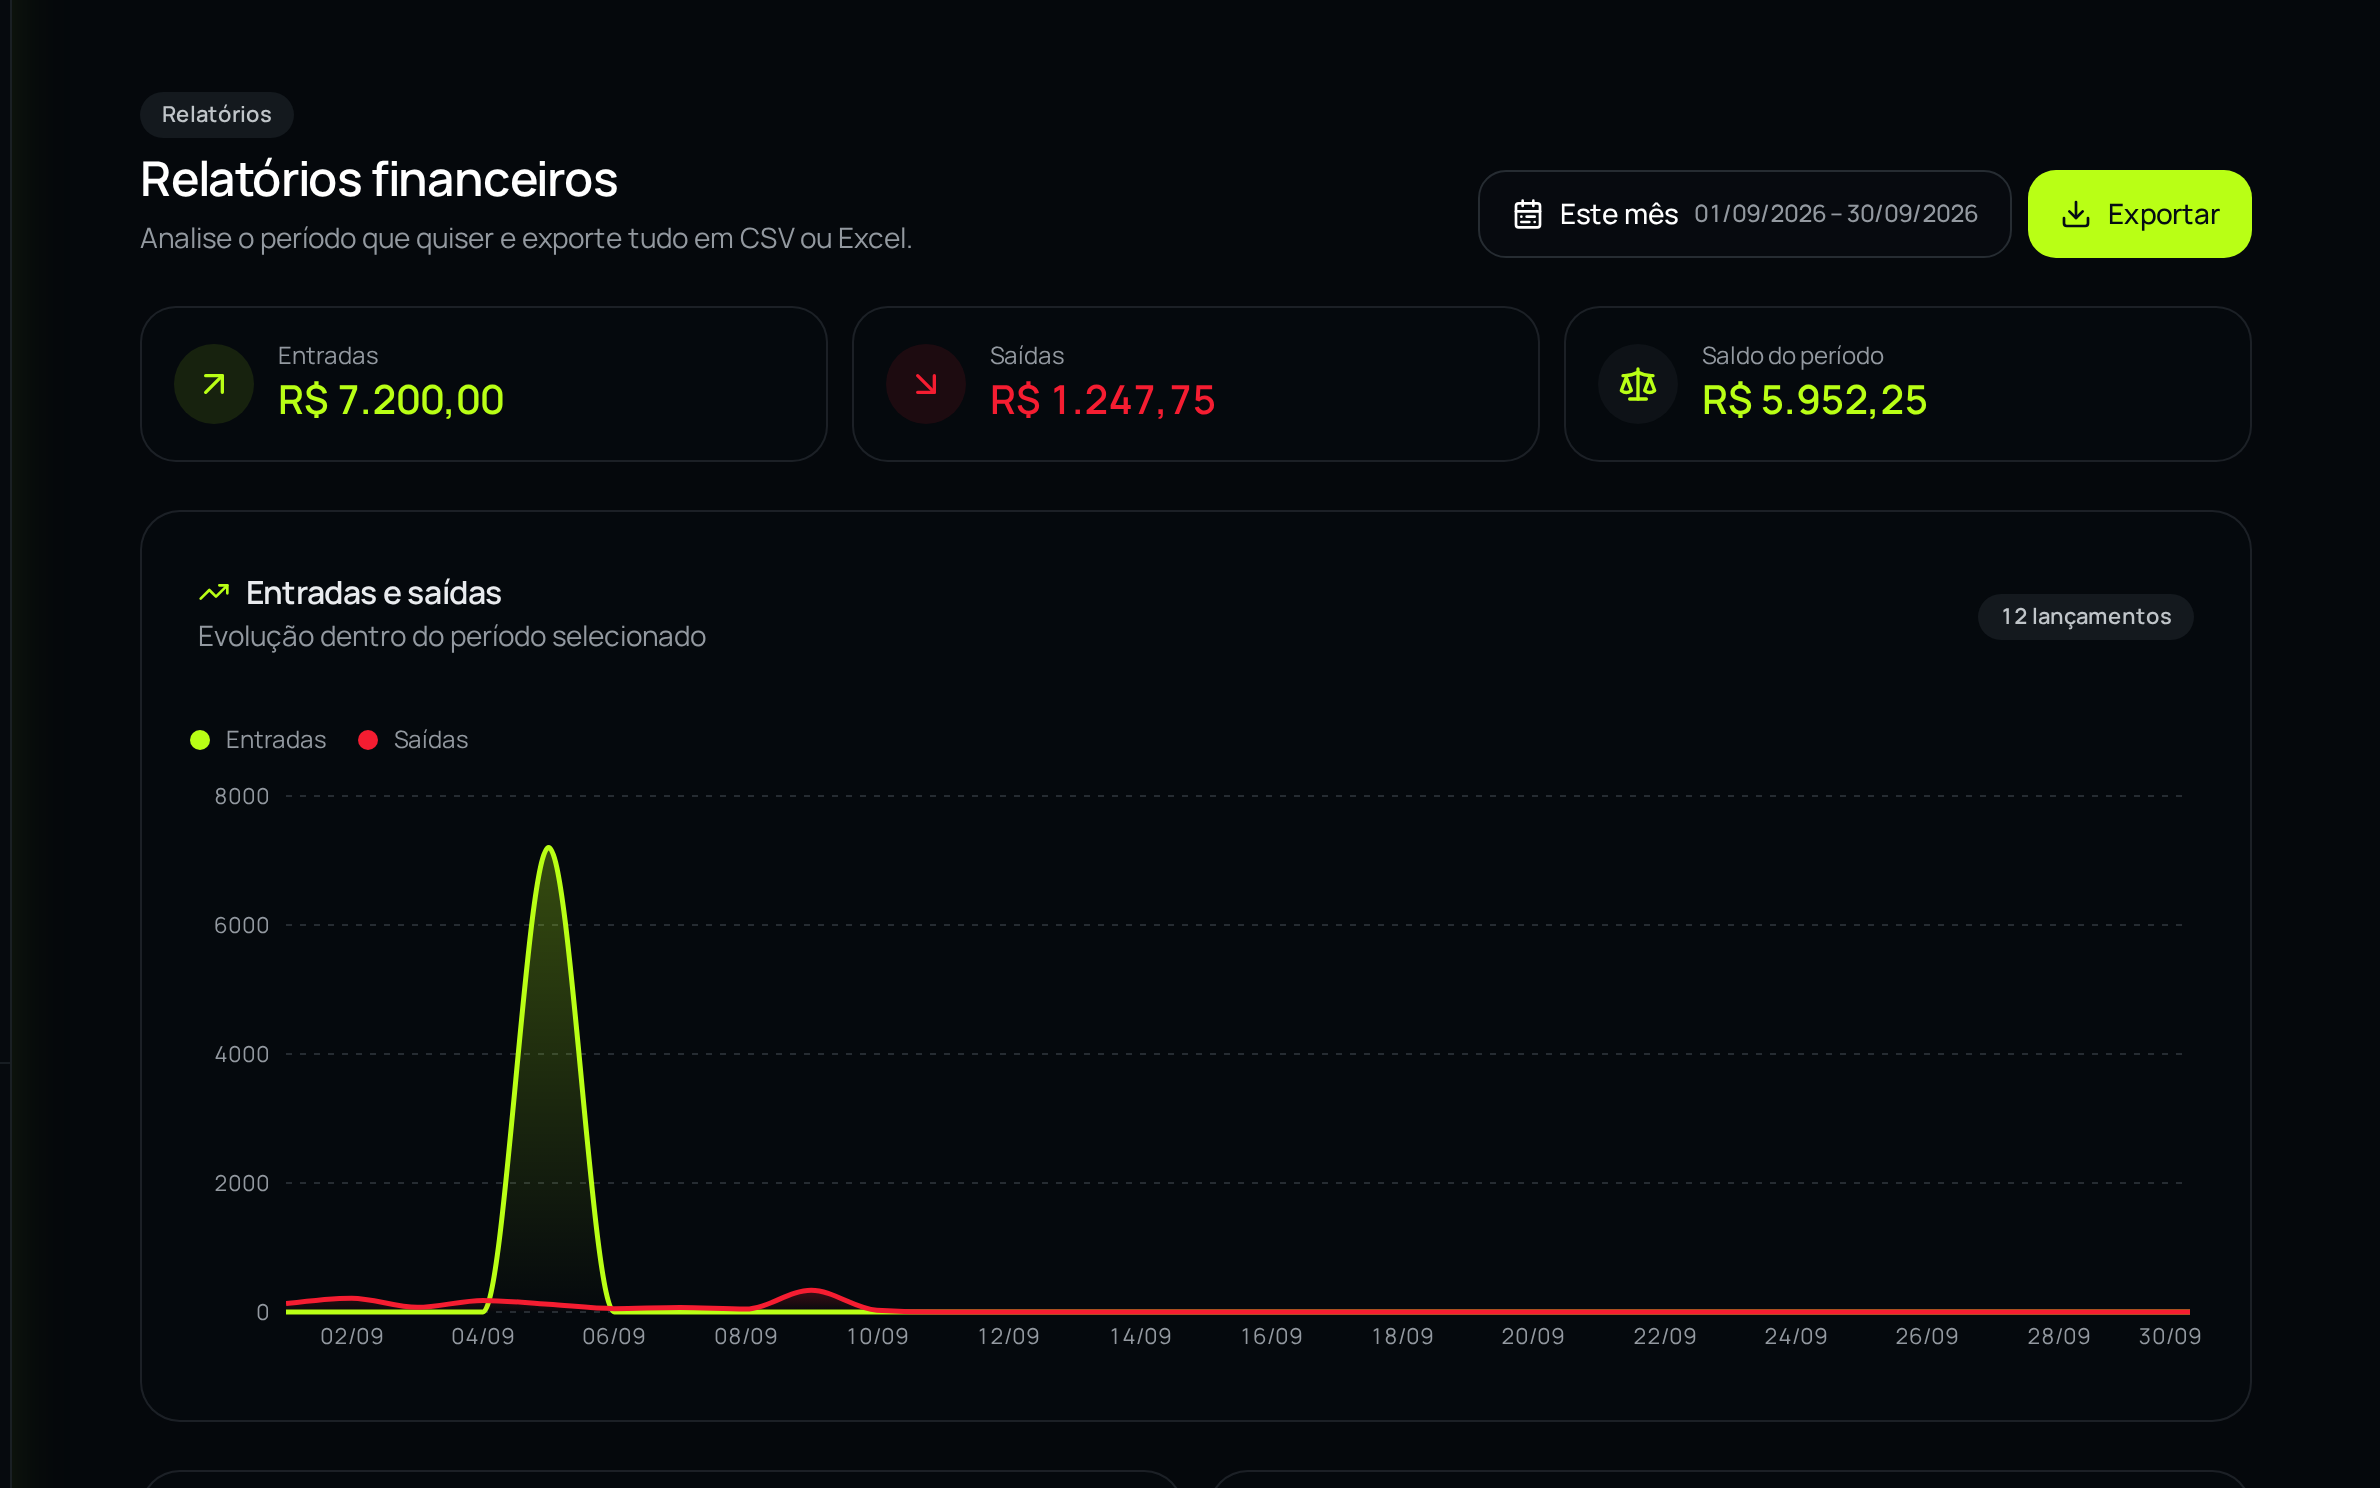Click the trending-up icon beside Entradas e saídas

coord(214,593)
